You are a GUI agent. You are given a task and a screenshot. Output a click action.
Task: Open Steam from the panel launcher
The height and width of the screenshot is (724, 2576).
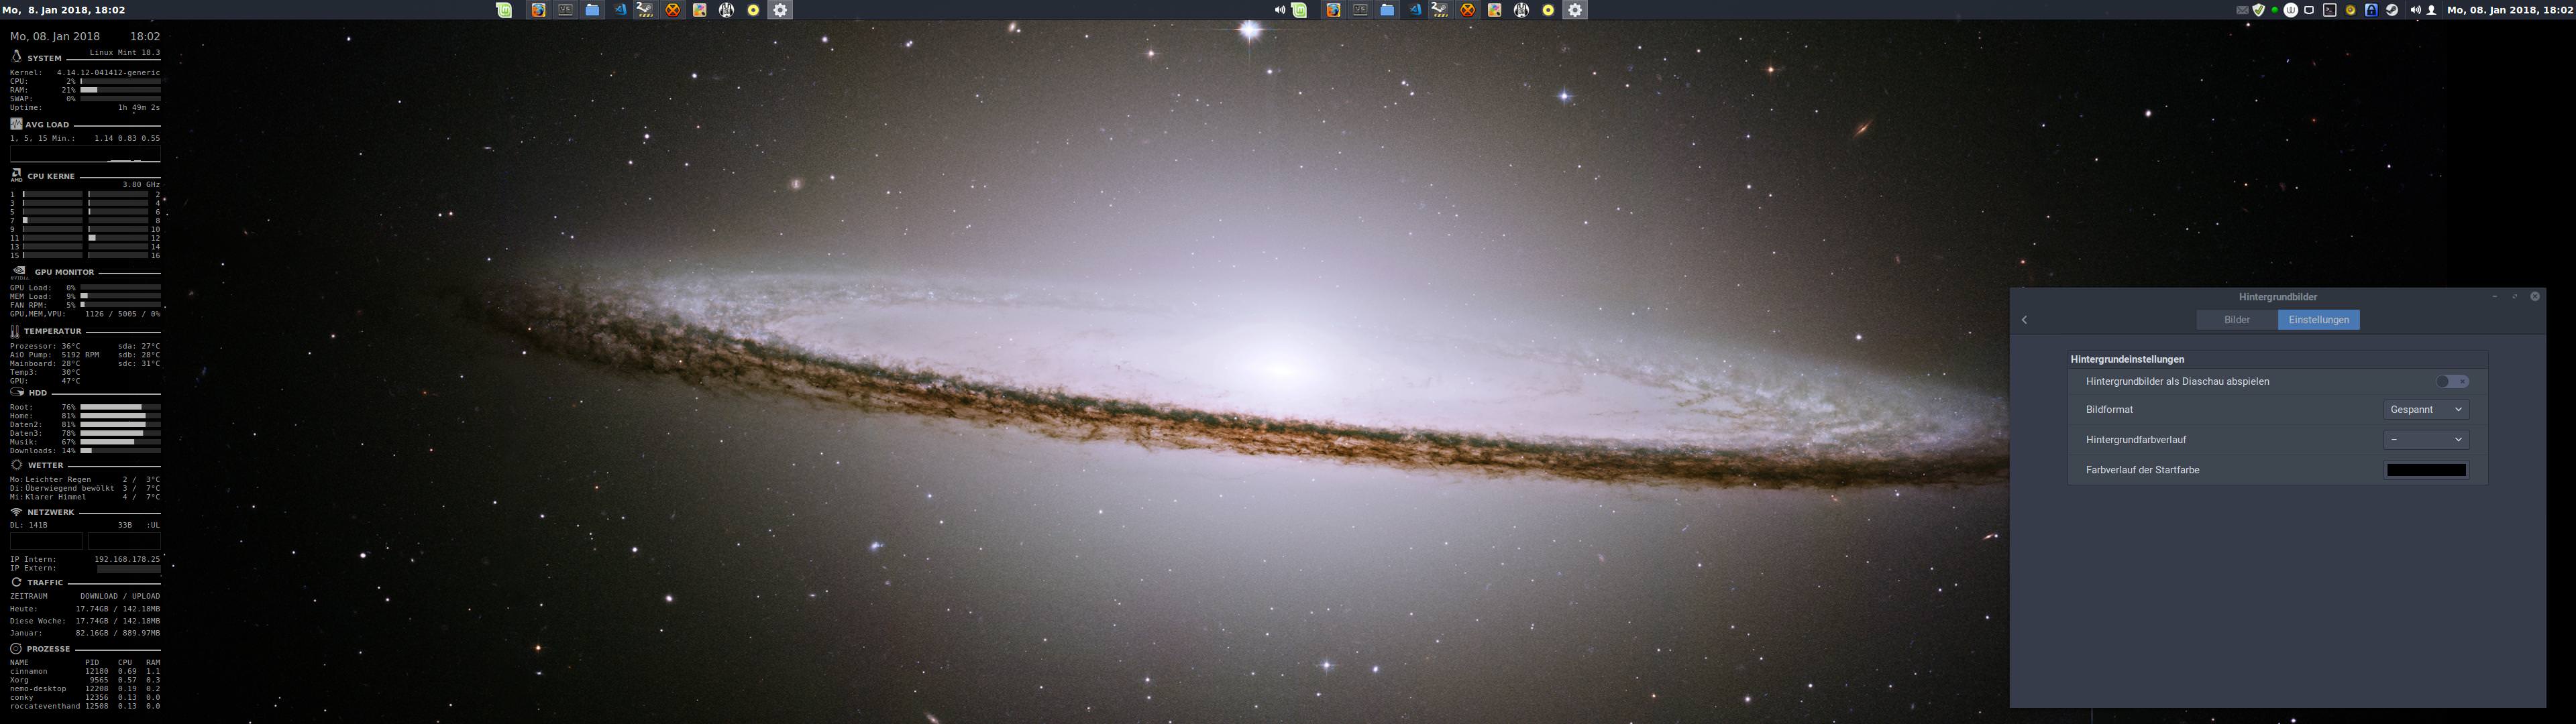click(x=646, y=10)
